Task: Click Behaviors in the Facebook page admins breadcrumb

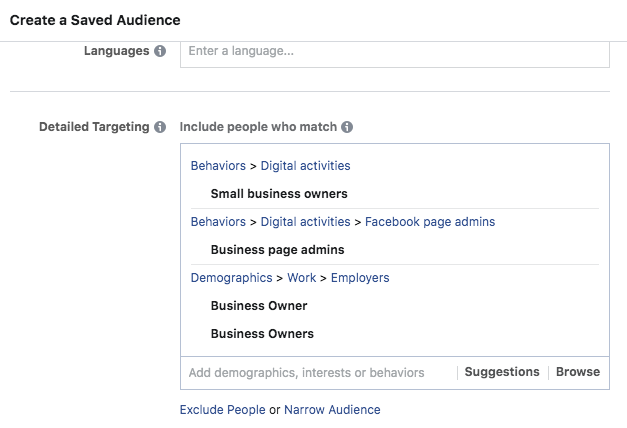Action: [x=218, y=221]
